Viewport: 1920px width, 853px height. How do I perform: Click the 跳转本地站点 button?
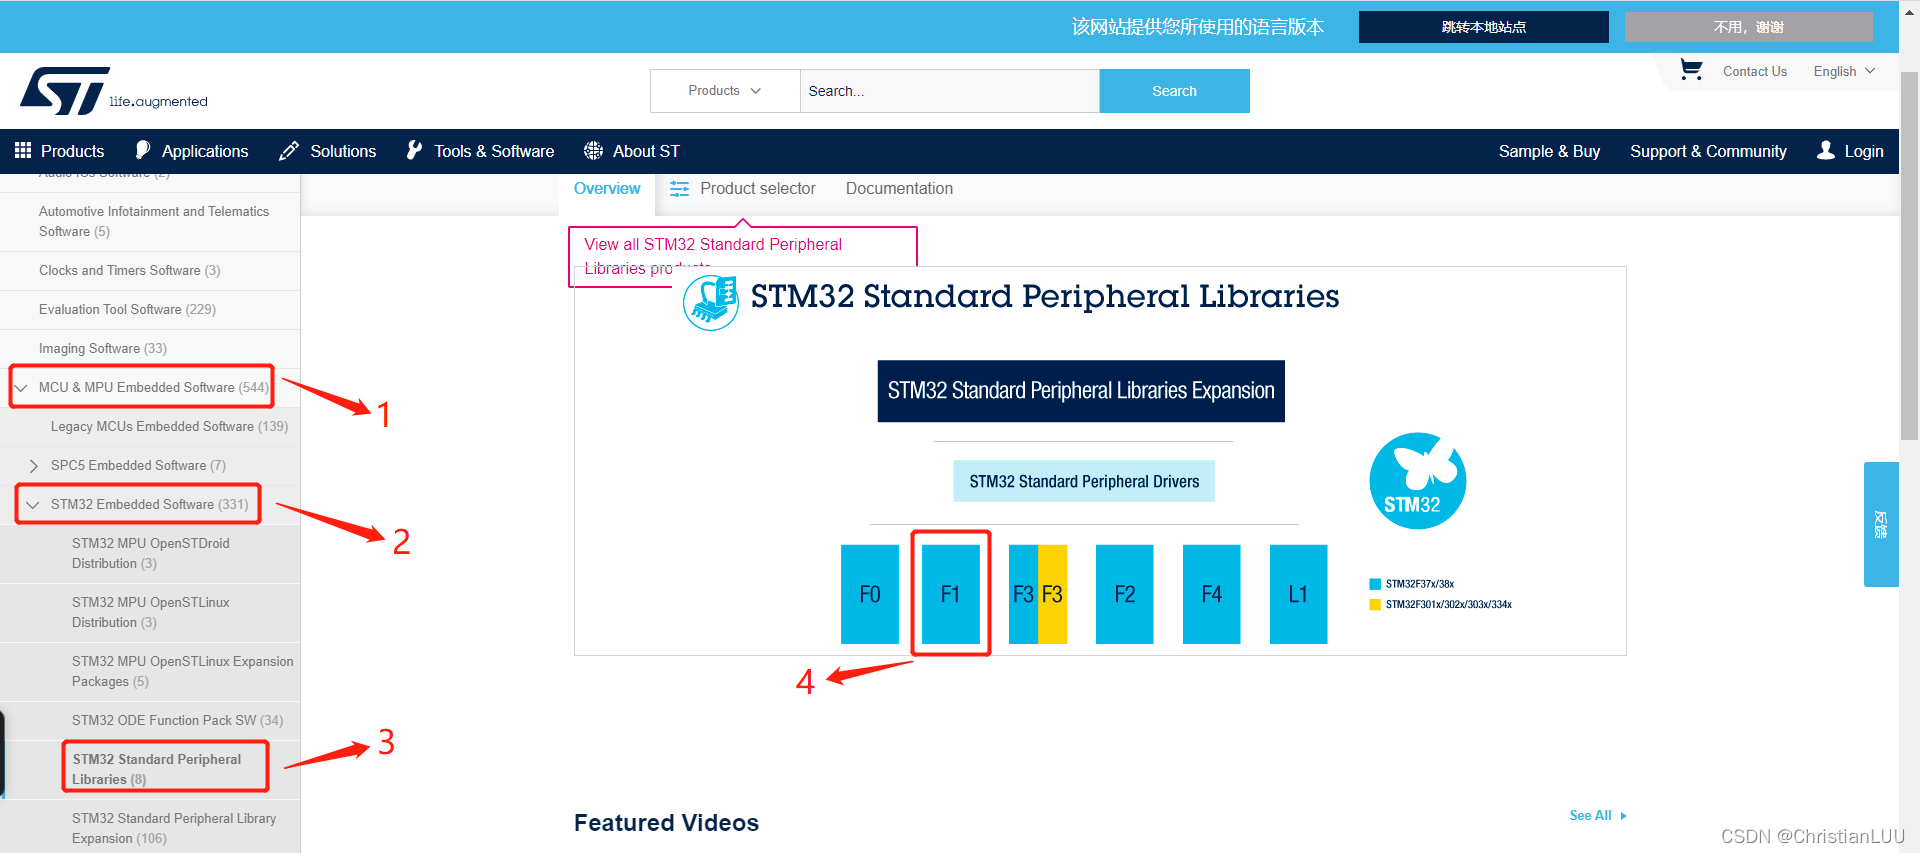1484,27
